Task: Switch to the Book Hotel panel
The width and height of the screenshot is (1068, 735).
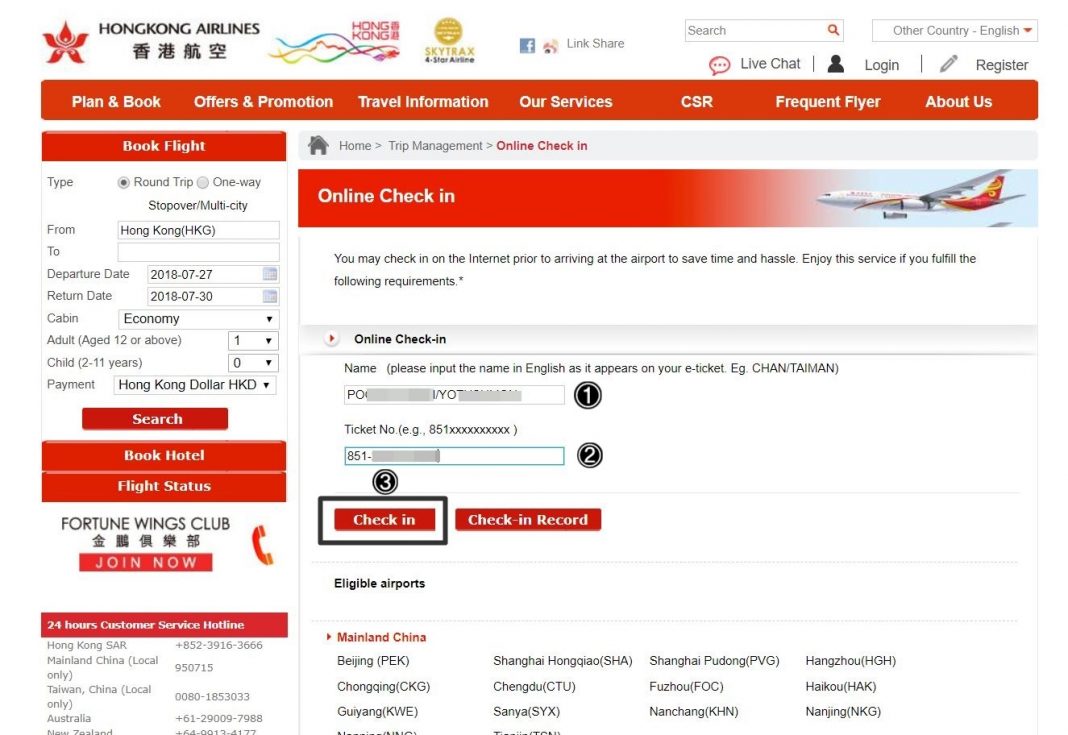Action: click(x=164, y=455)
